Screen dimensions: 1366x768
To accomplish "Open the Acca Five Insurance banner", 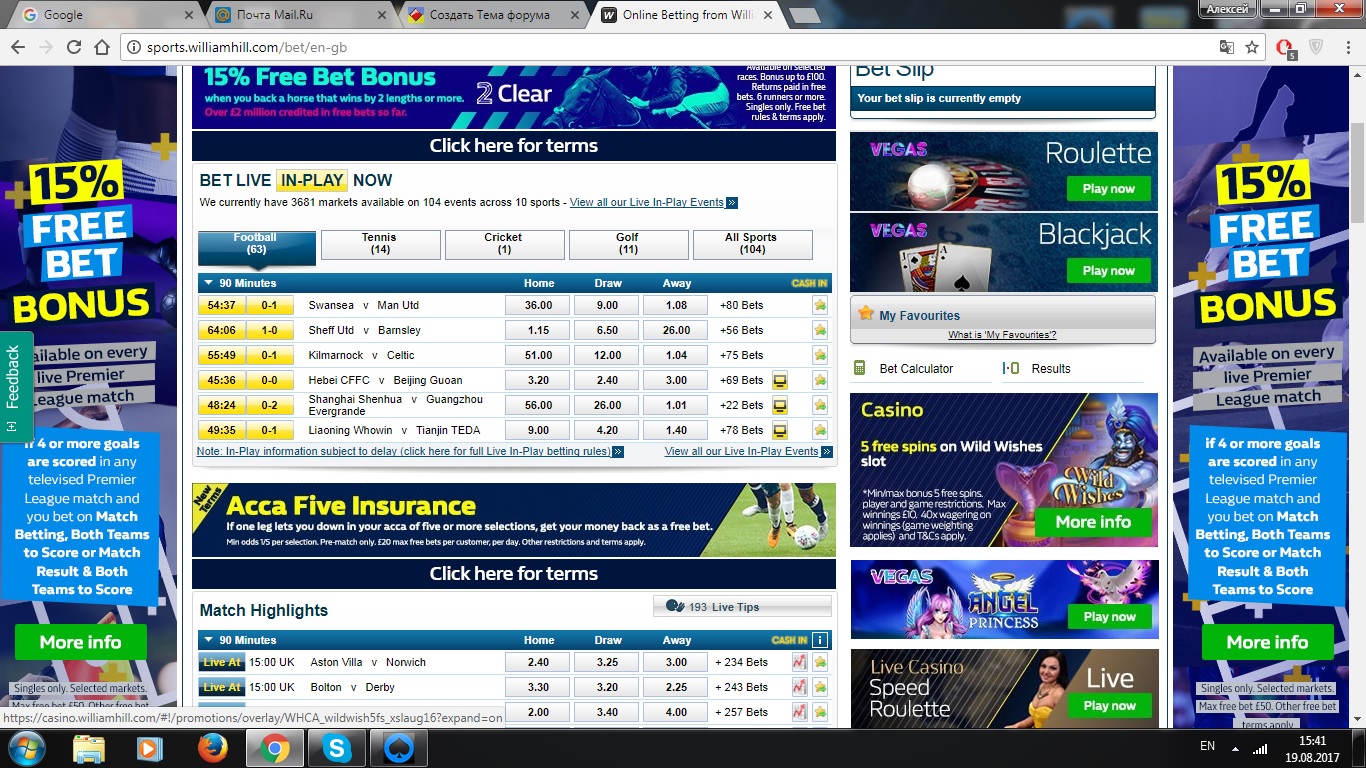I will click(x=514, y=520).
